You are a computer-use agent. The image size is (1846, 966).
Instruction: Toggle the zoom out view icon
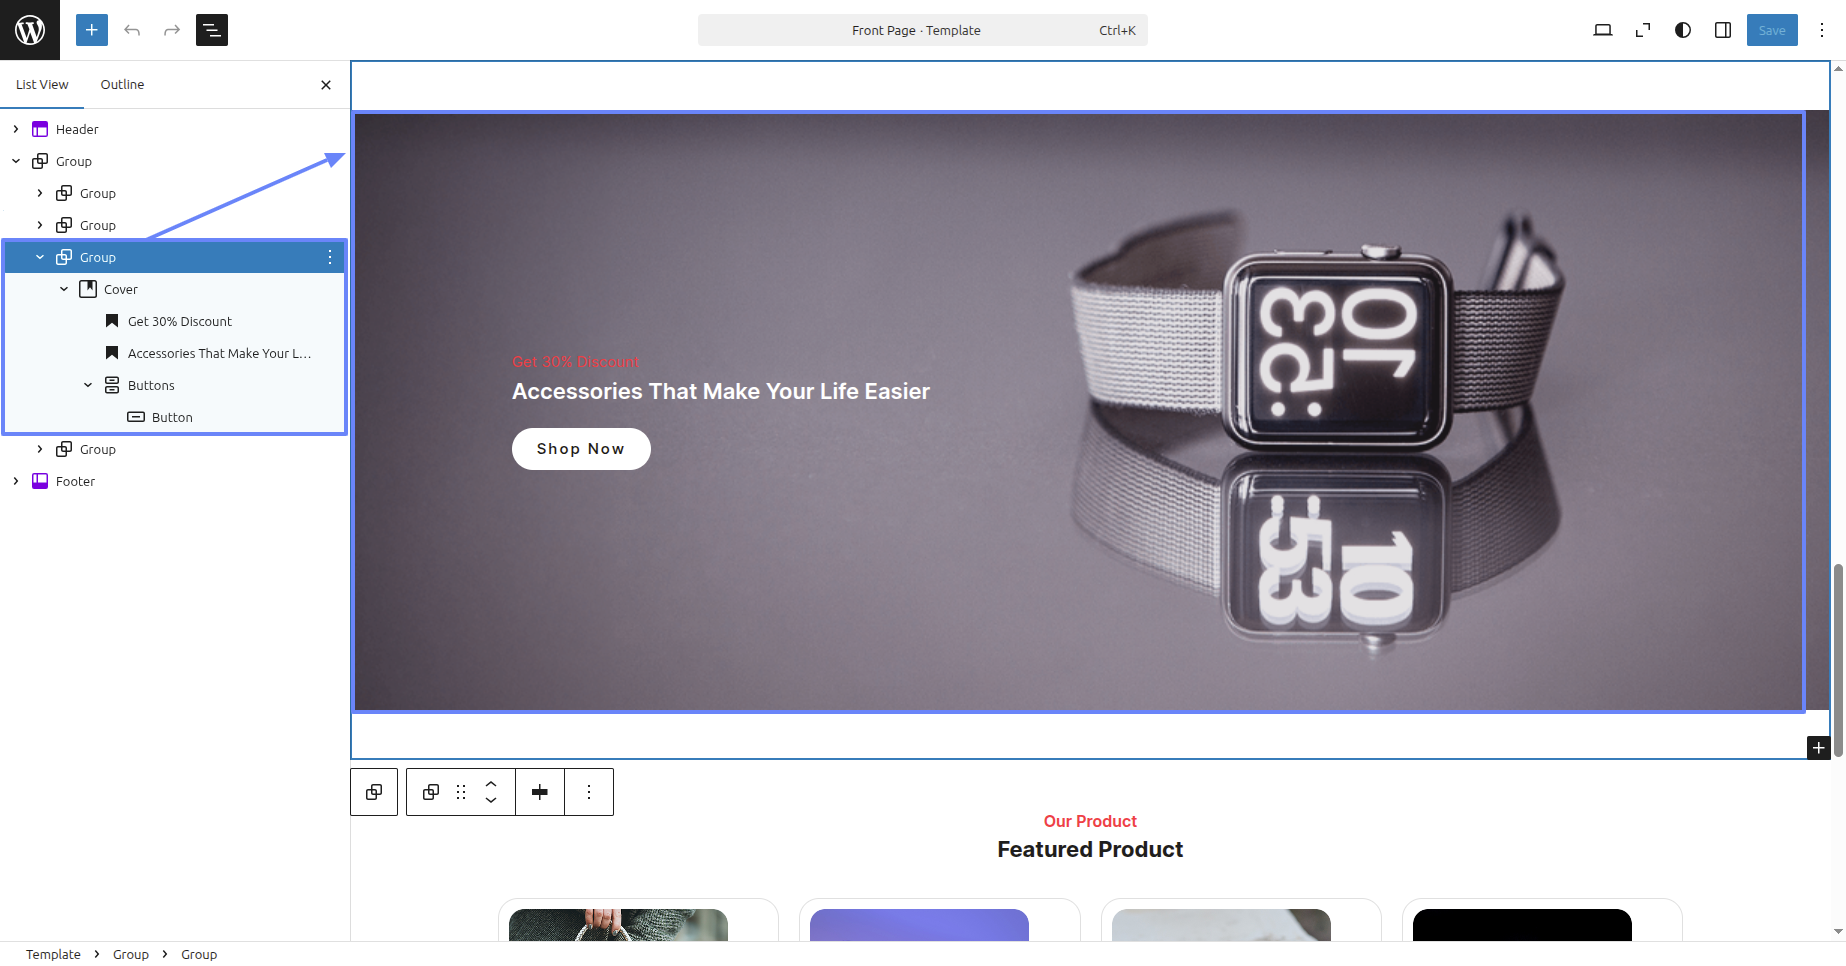click(1643, 30)
